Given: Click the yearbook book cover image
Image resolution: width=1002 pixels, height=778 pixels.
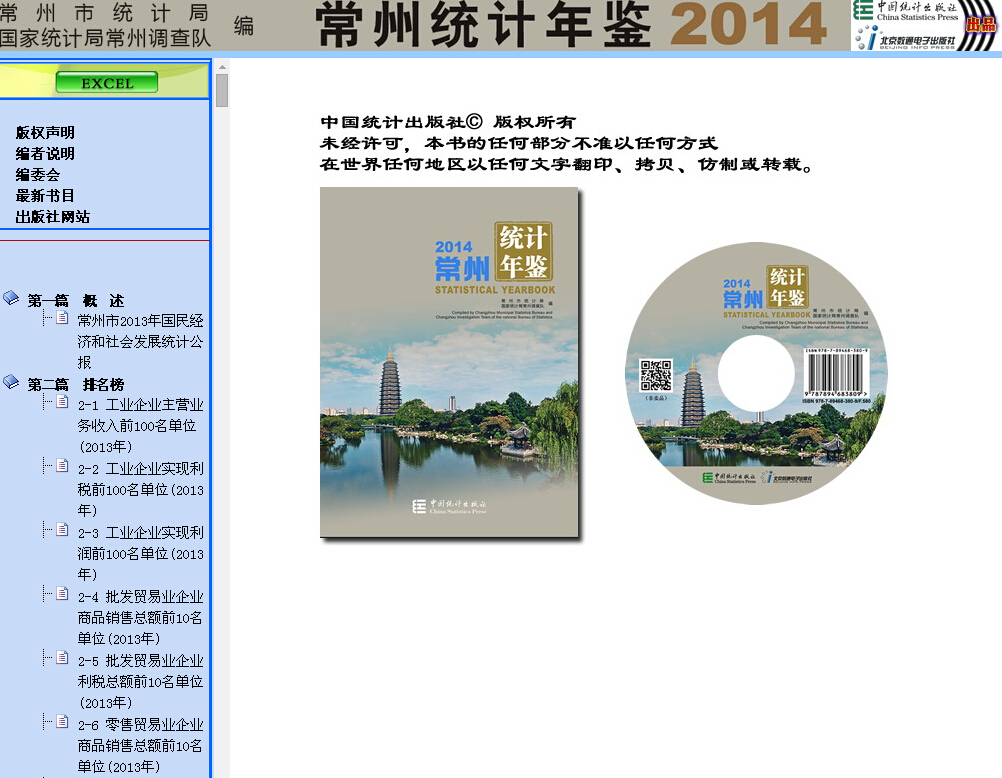Looking at the screenshot, I should pos(449,362).
